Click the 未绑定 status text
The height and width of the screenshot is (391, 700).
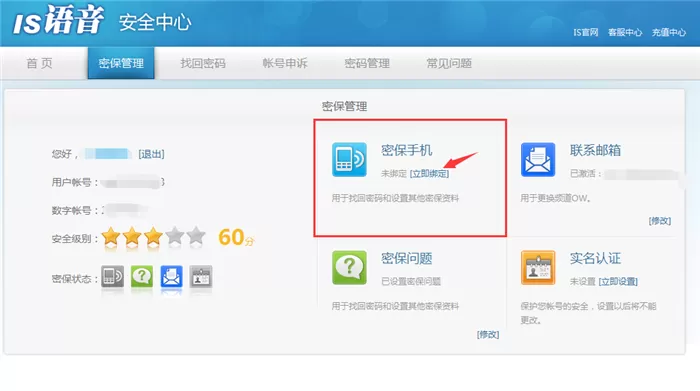tap(394, 174)
